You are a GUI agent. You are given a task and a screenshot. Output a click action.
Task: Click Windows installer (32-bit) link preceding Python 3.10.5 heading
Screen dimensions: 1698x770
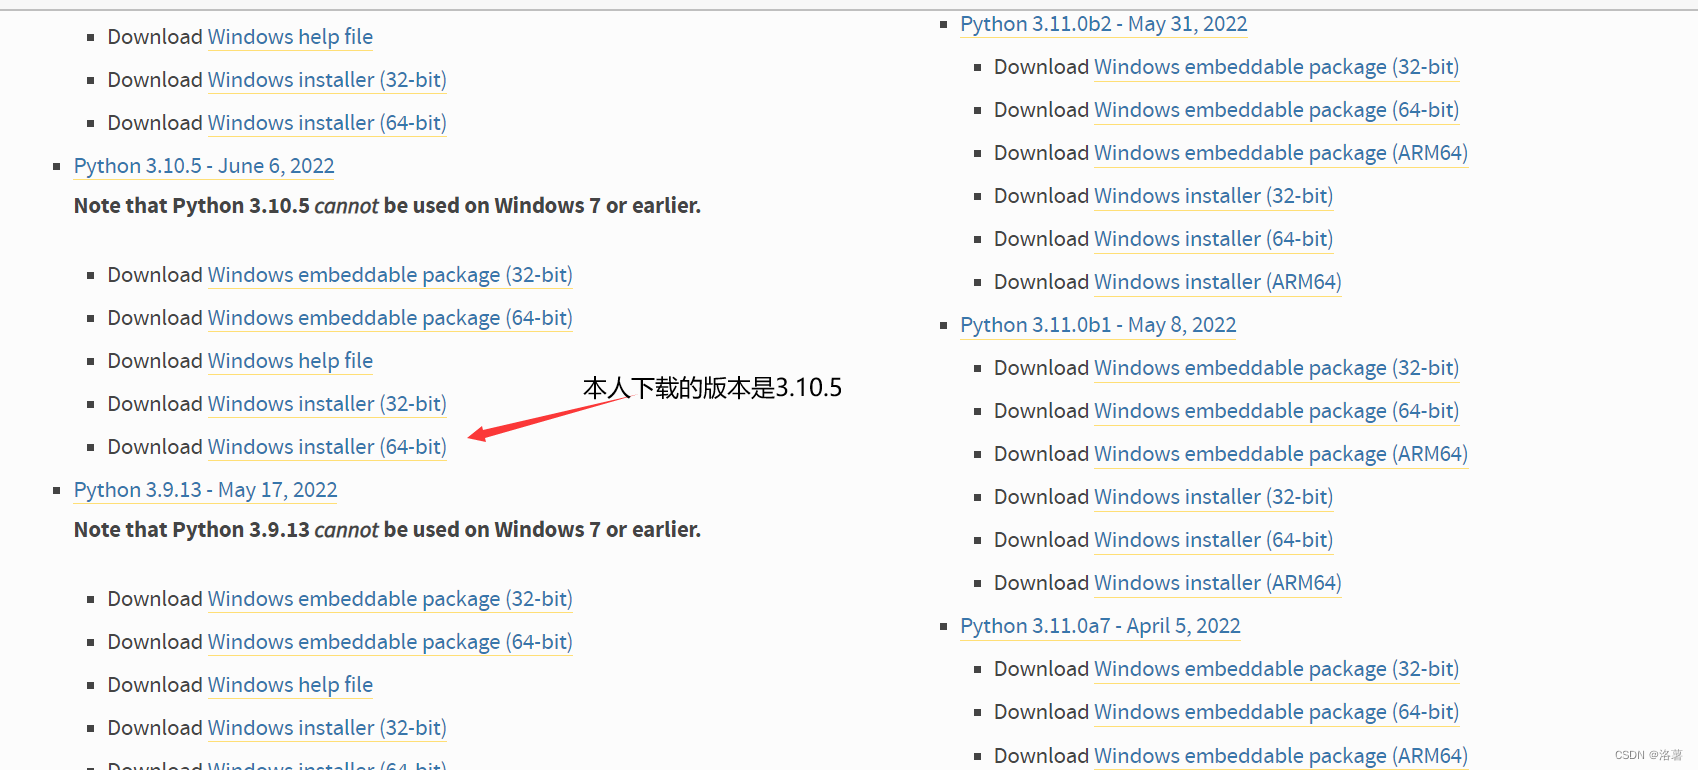point(327,80)
